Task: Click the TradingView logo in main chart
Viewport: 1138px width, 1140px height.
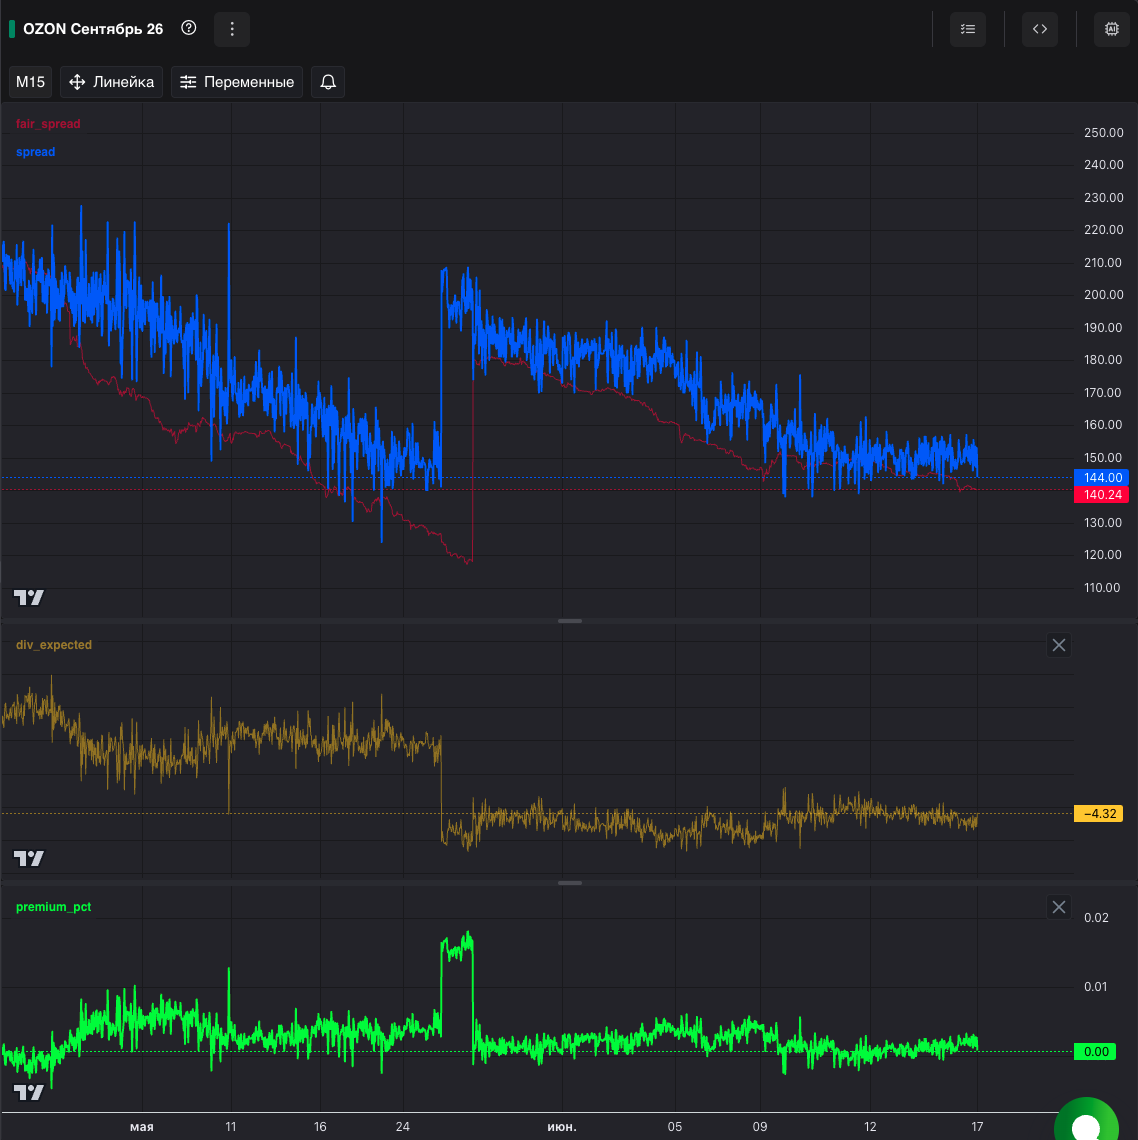Action: 29,598
